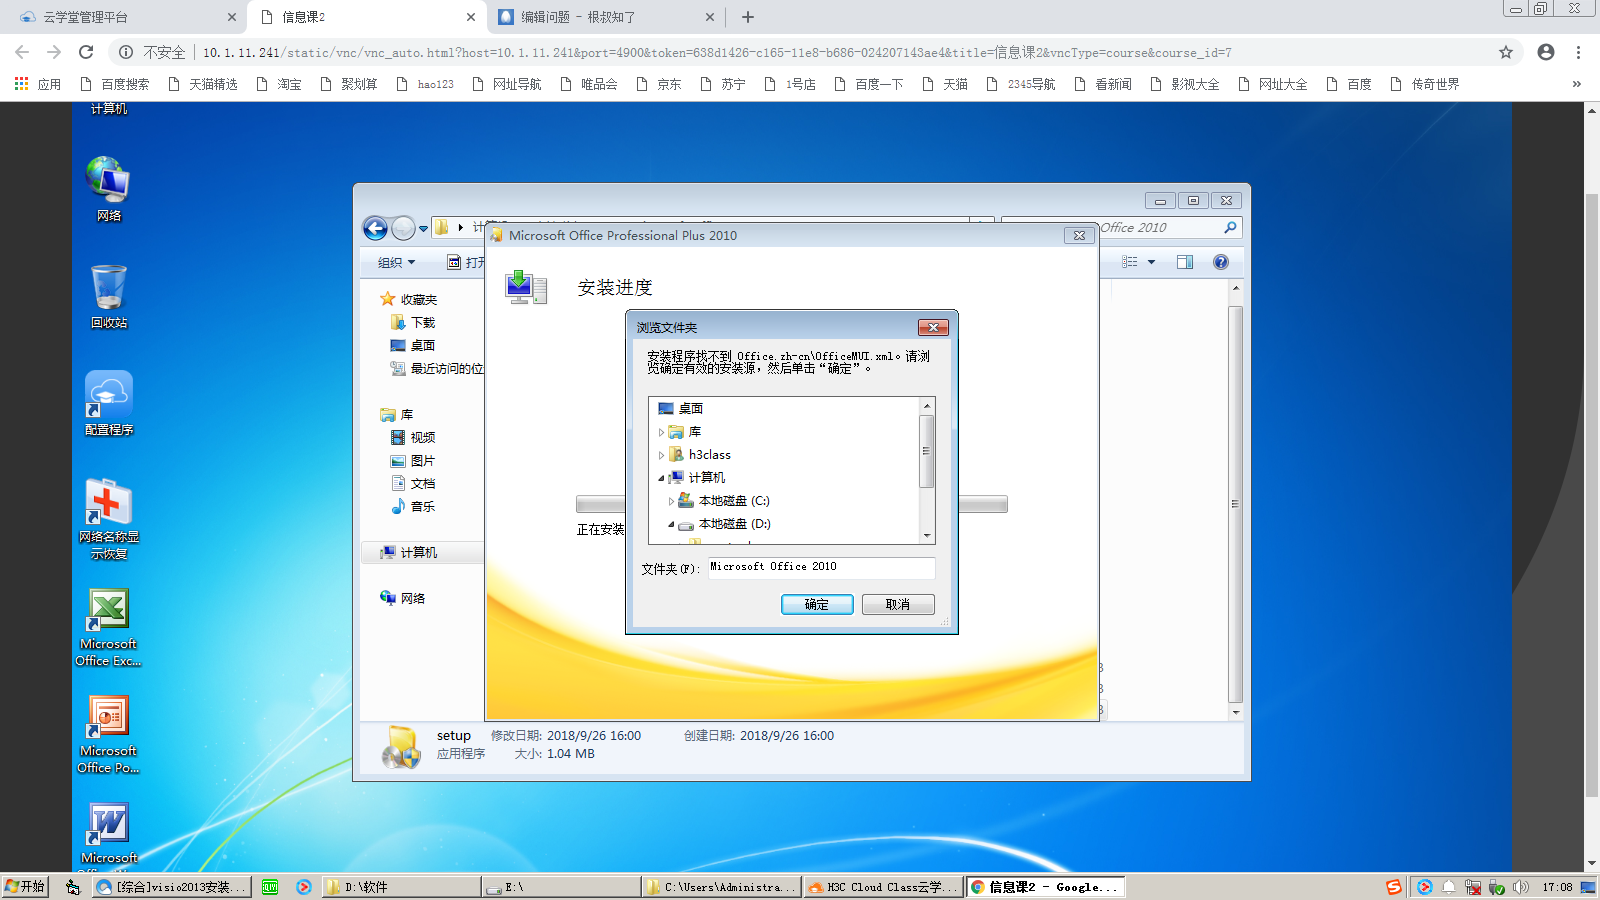
Task: Open the 网络名称显示恢复 desktop shortcut
Action: 108,518
